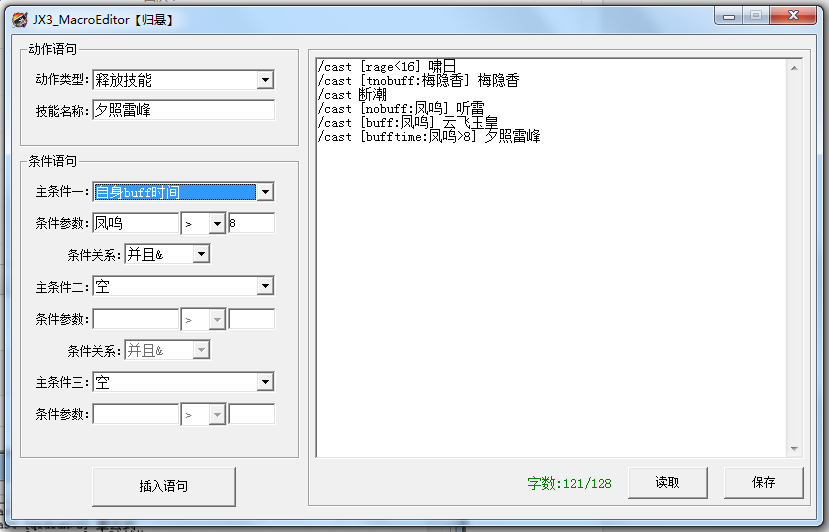
Task: Click the macro text scrollbar down arrow
Action: [x=794, y=448]
